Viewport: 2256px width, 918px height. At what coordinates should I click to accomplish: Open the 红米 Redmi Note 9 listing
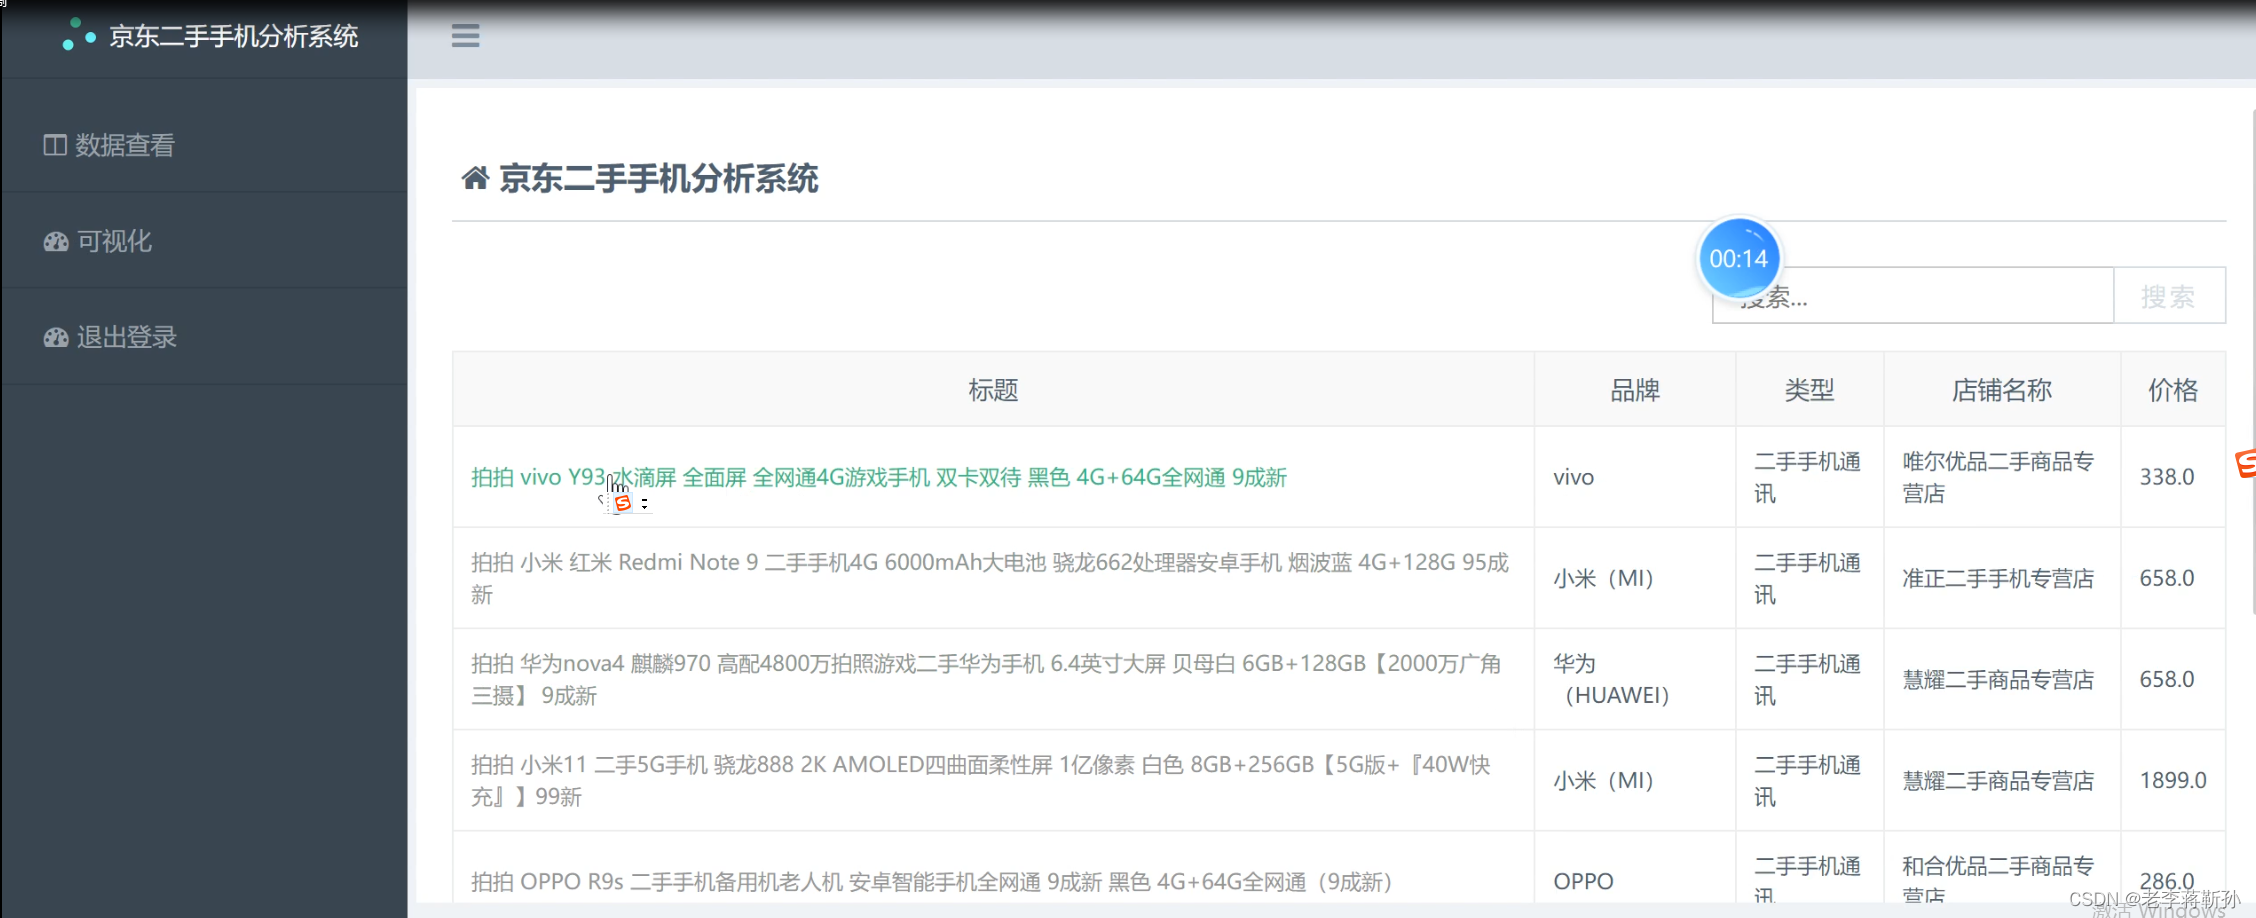[990, 578]
